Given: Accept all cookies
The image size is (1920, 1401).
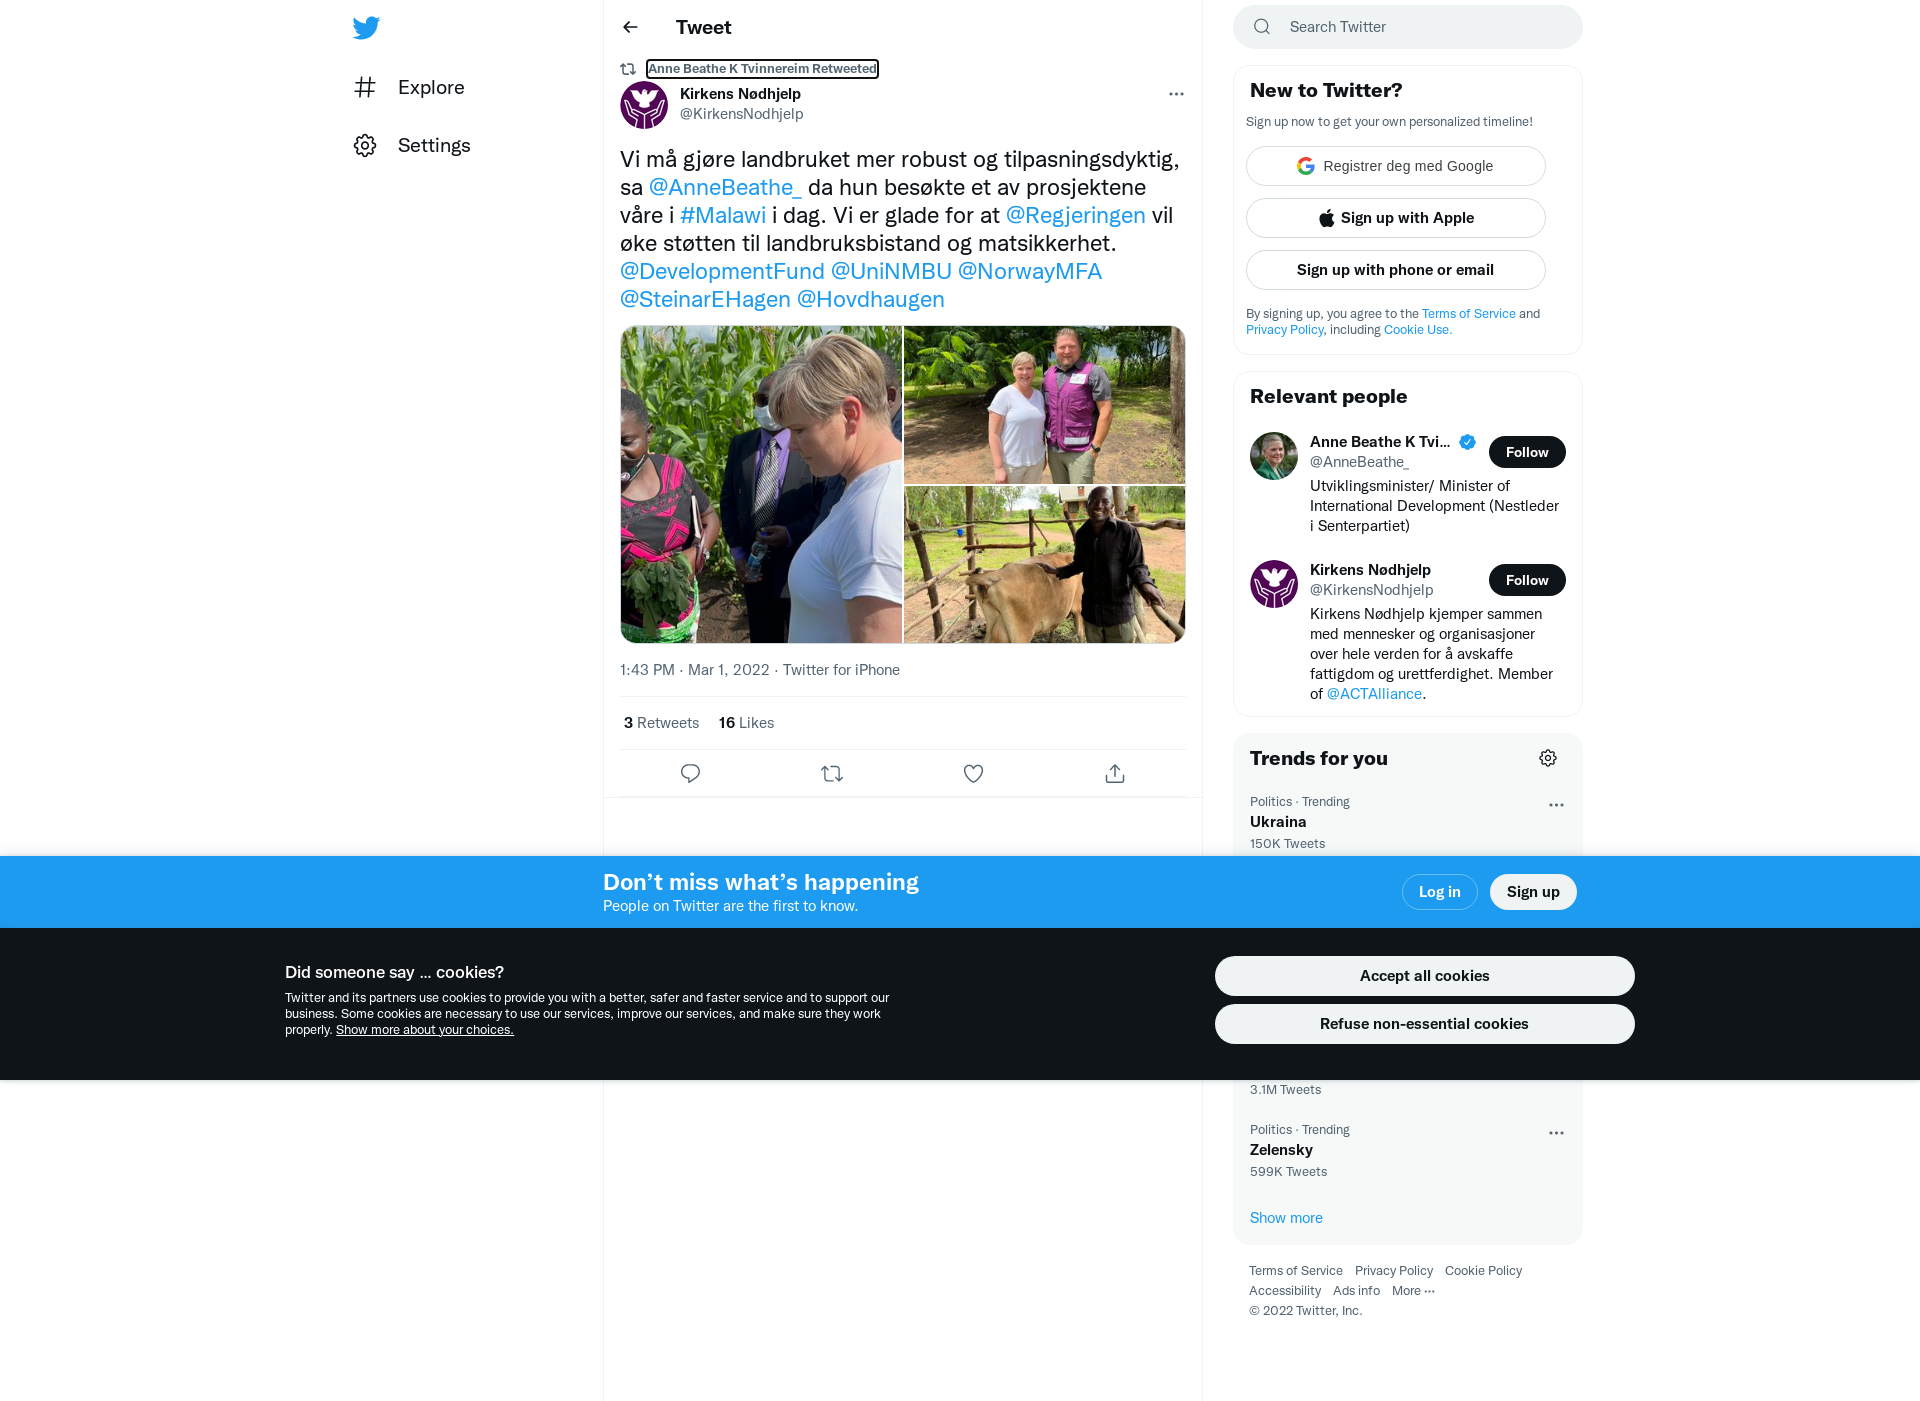Looking at the screenshot, I should [1424, 976].
